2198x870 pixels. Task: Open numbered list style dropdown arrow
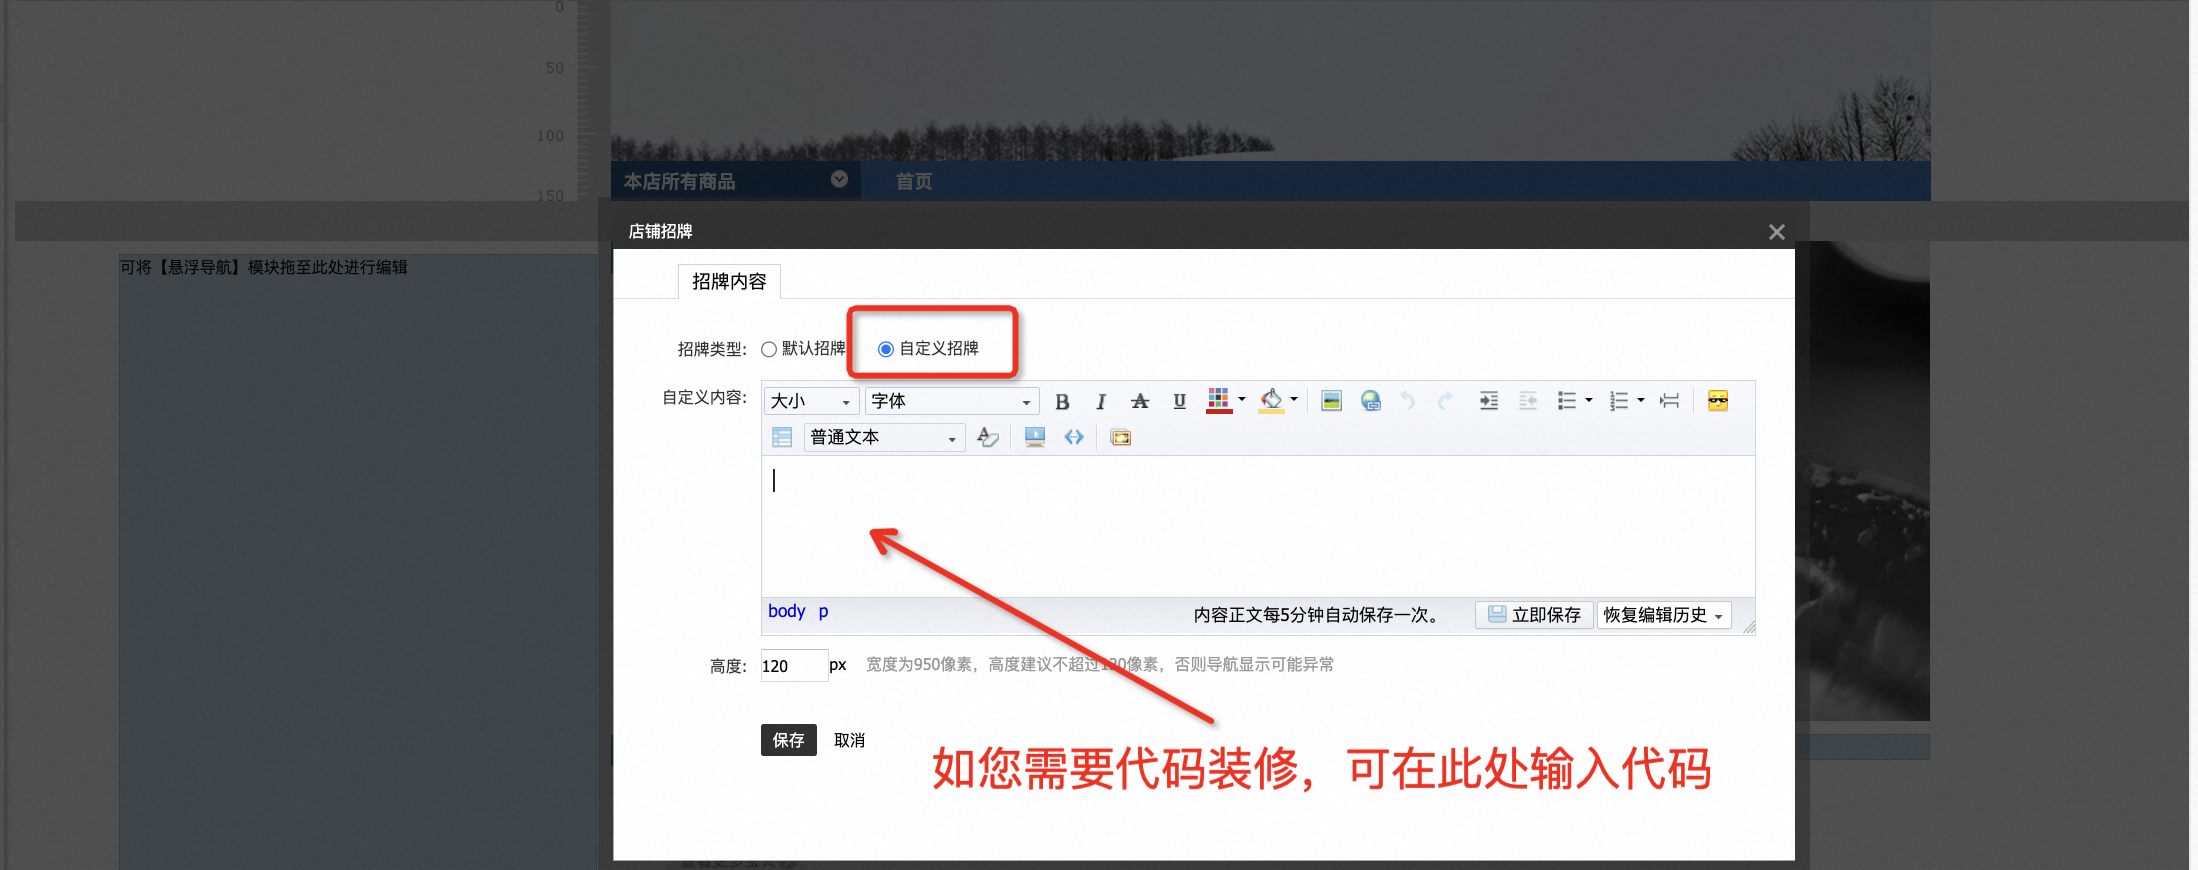pos(1641,401)
